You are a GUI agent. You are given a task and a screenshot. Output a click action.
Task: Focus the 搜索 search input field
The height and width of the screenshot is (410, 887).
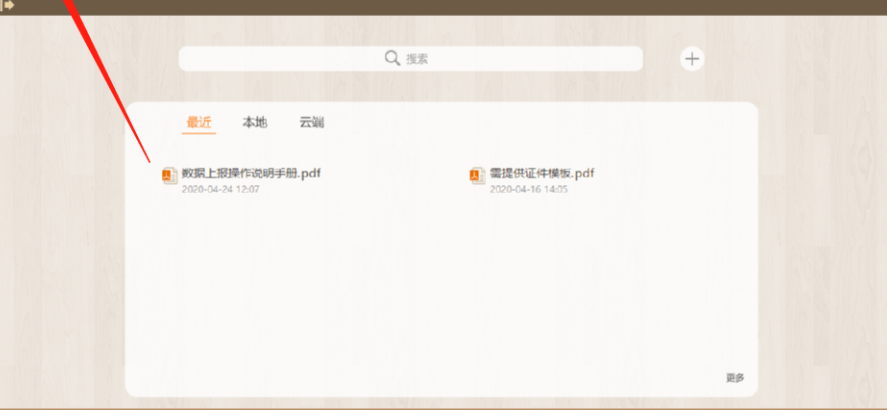pos(411,58)
